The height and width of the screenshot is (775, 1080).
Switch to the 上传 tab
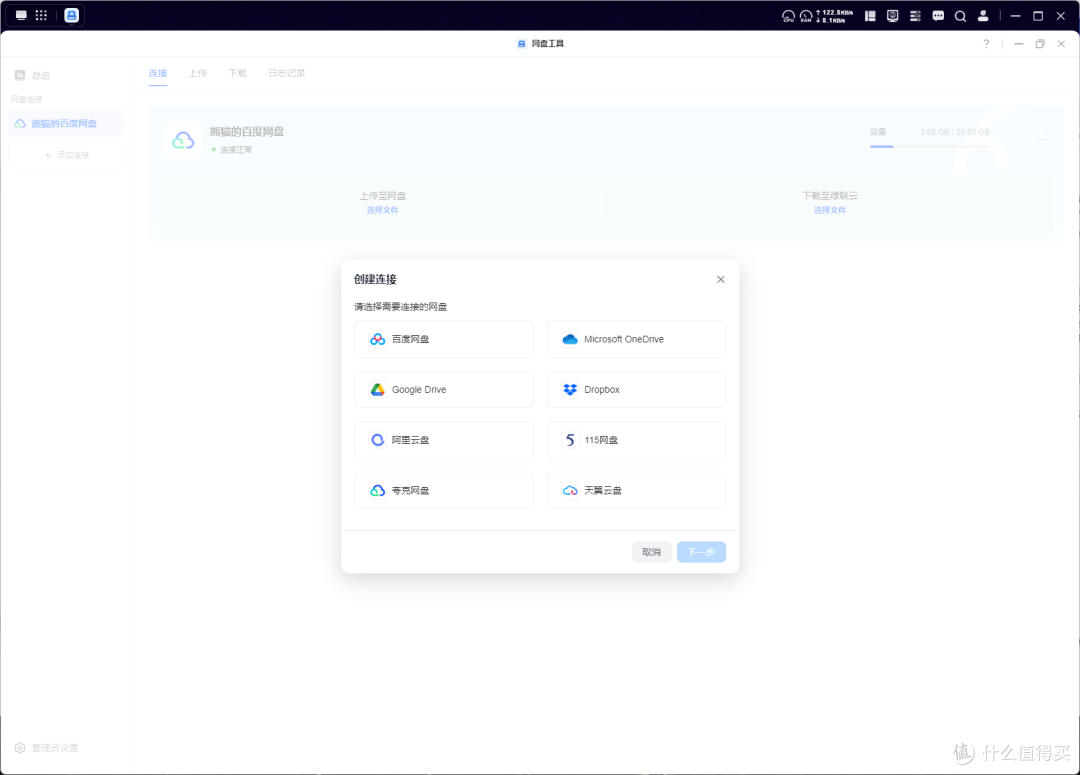pyautogui.click(x=198, y=73)
